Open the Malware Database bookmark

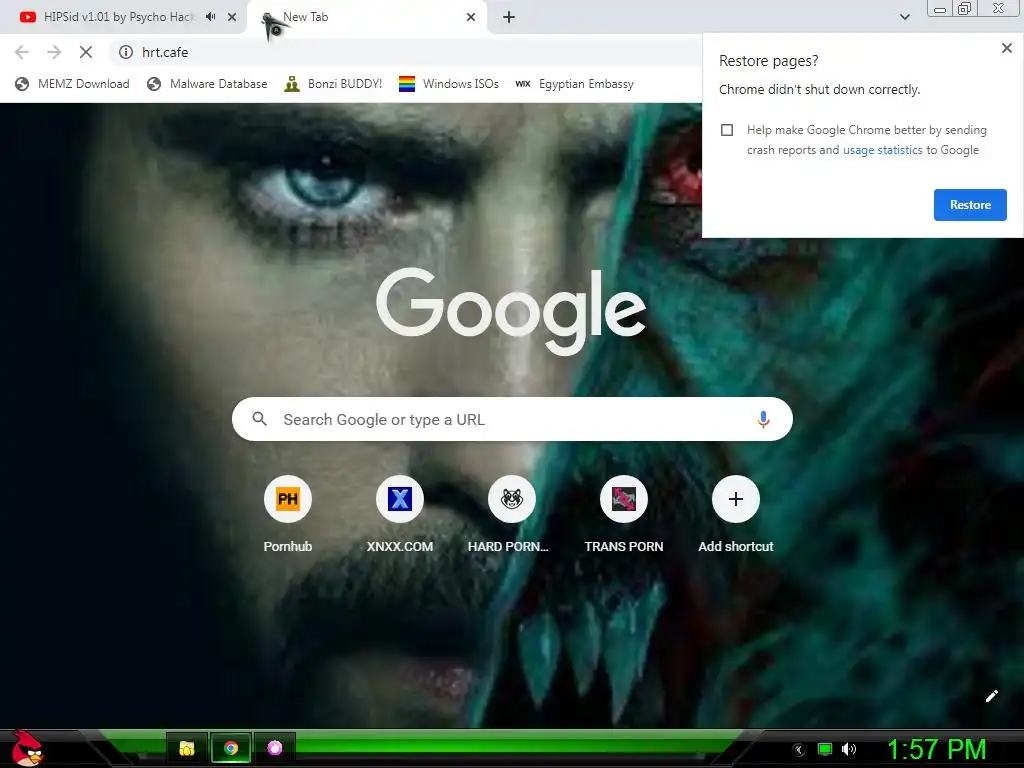[x=207, y=84]
